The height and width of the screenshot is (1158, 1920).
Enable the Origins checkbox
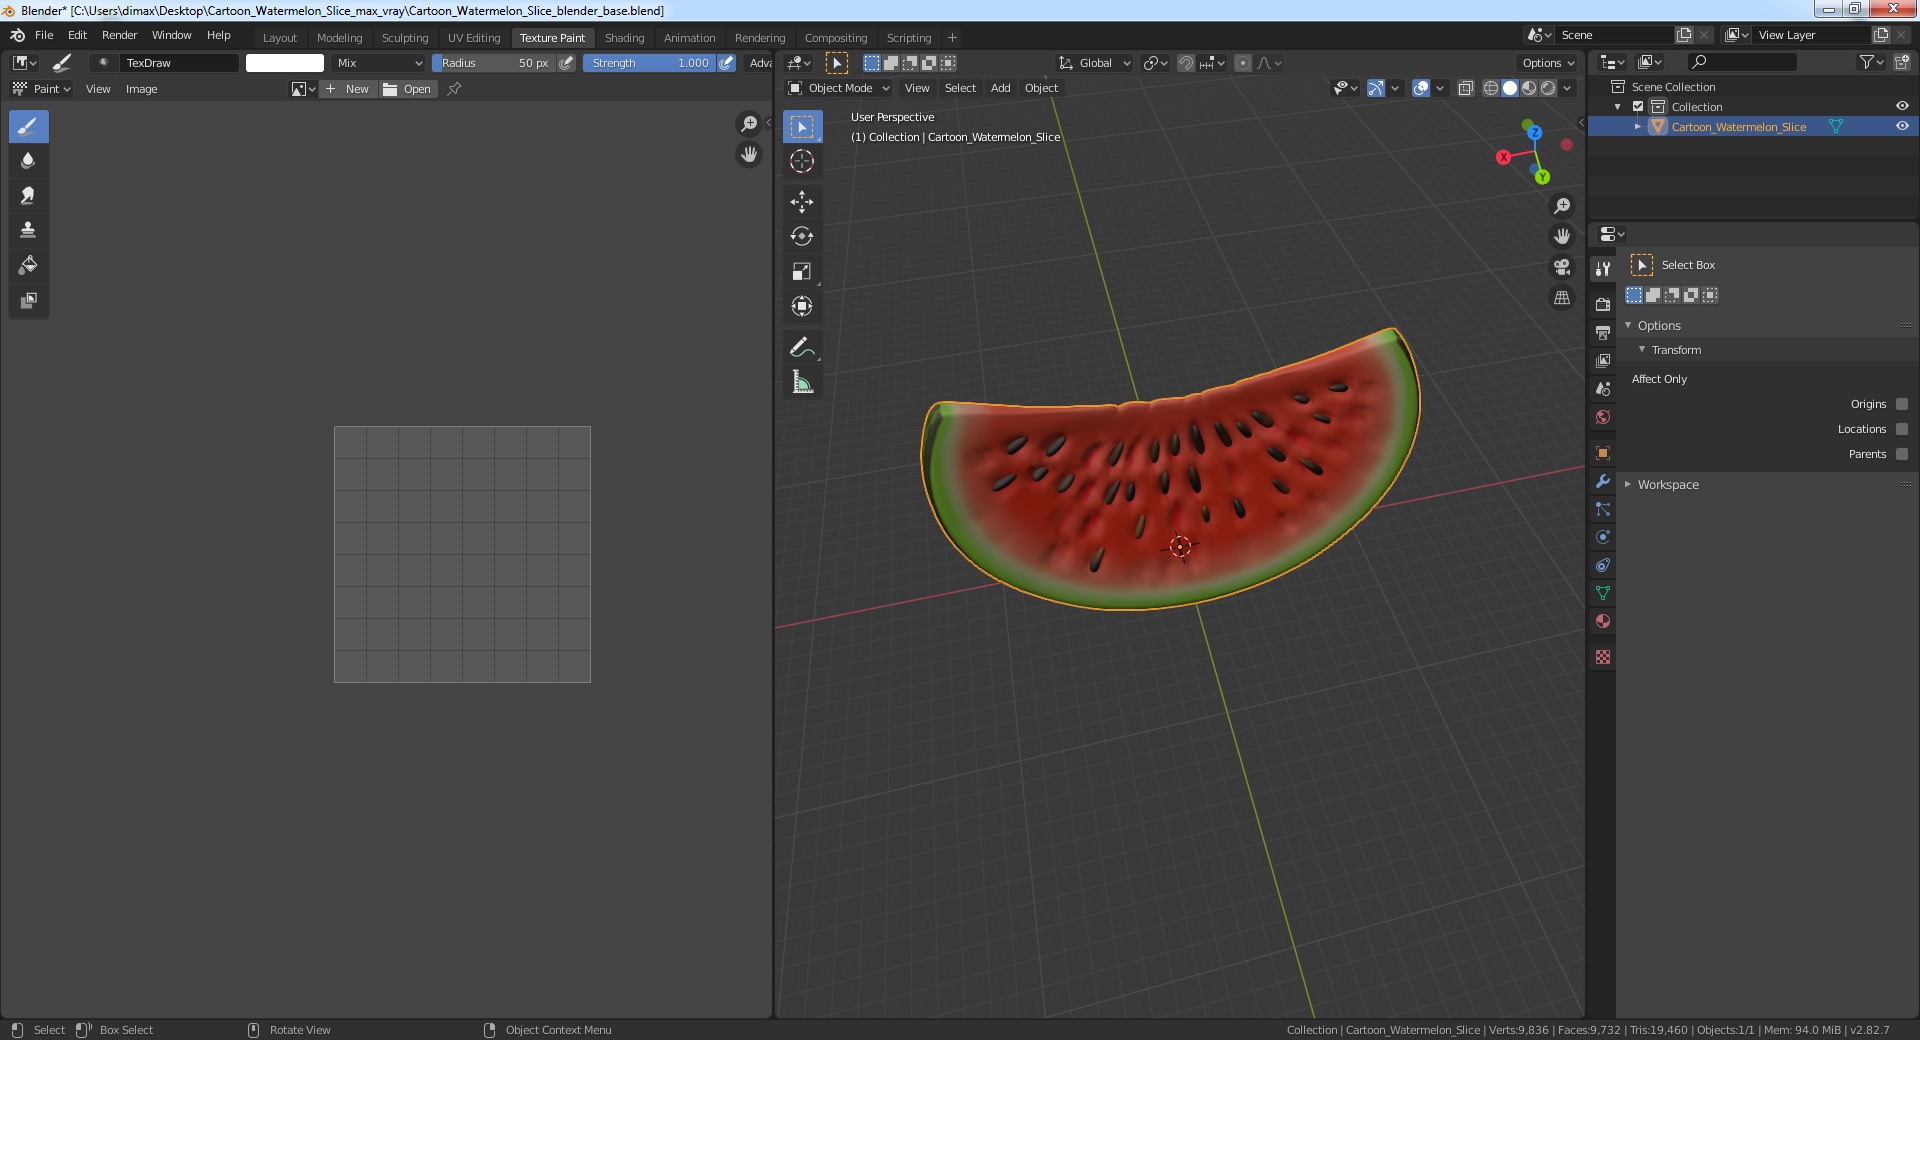pos(1902,404)
